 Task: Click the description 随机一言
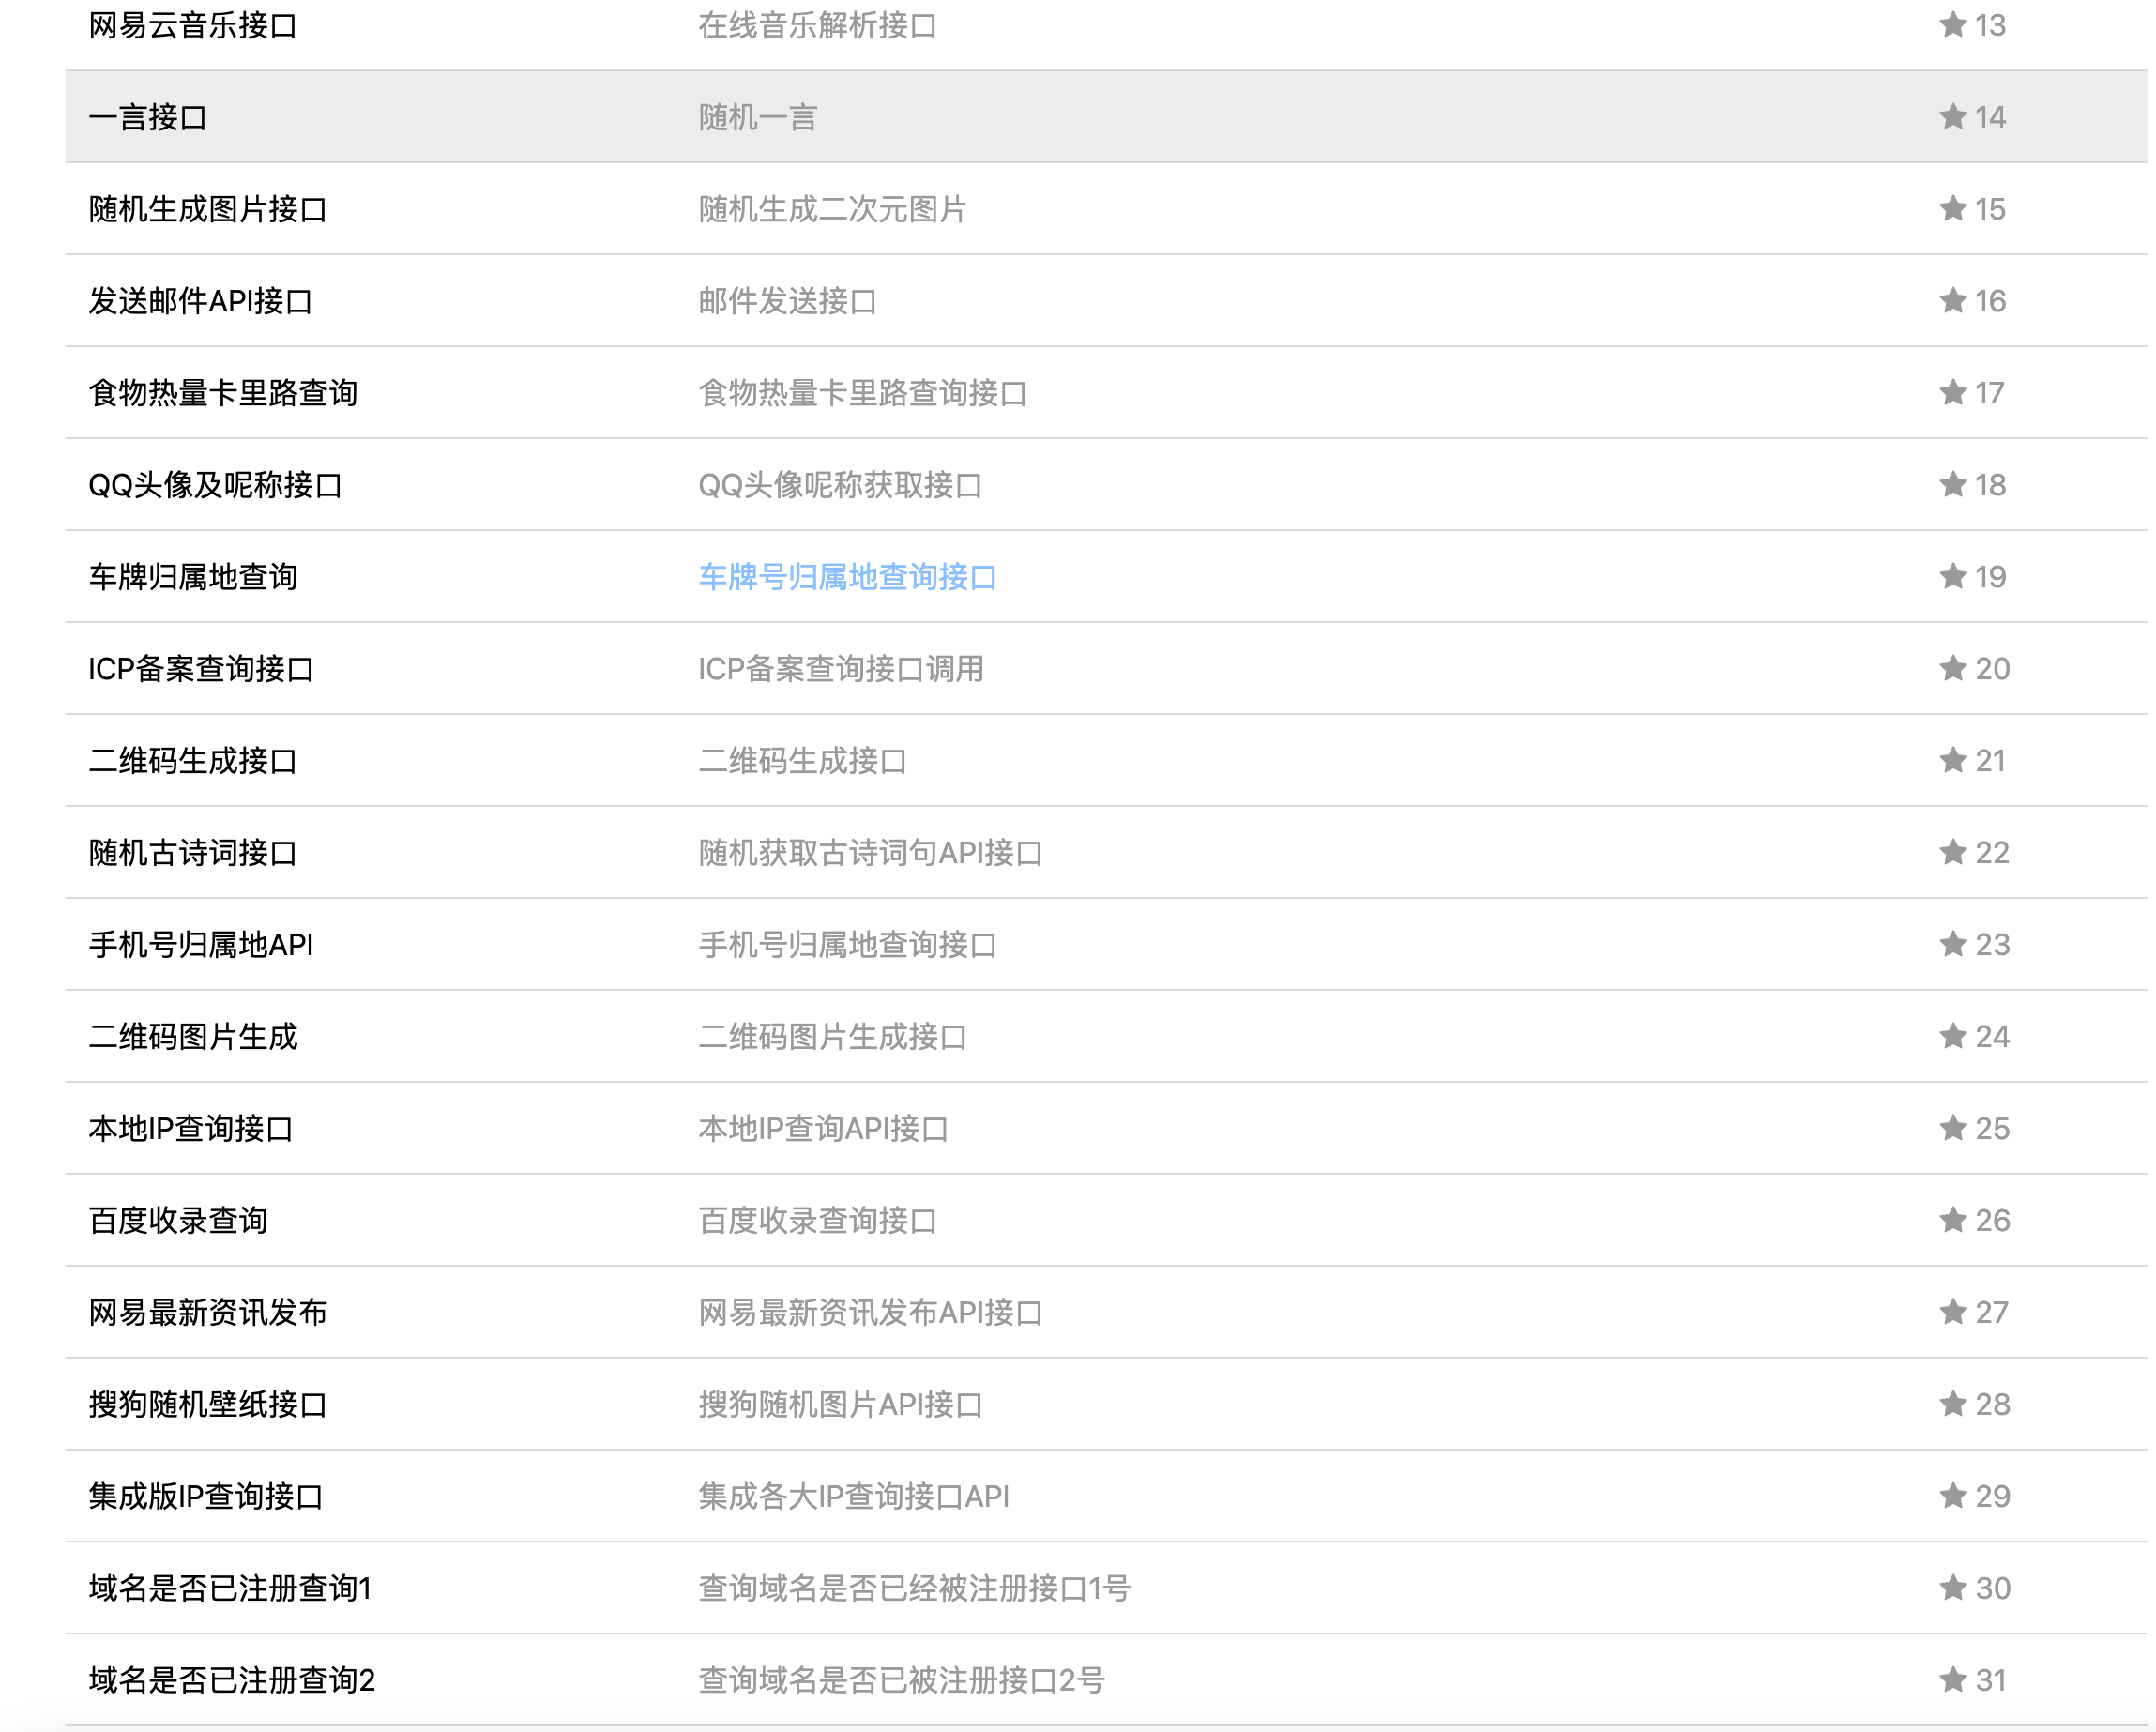coord(757,117)
